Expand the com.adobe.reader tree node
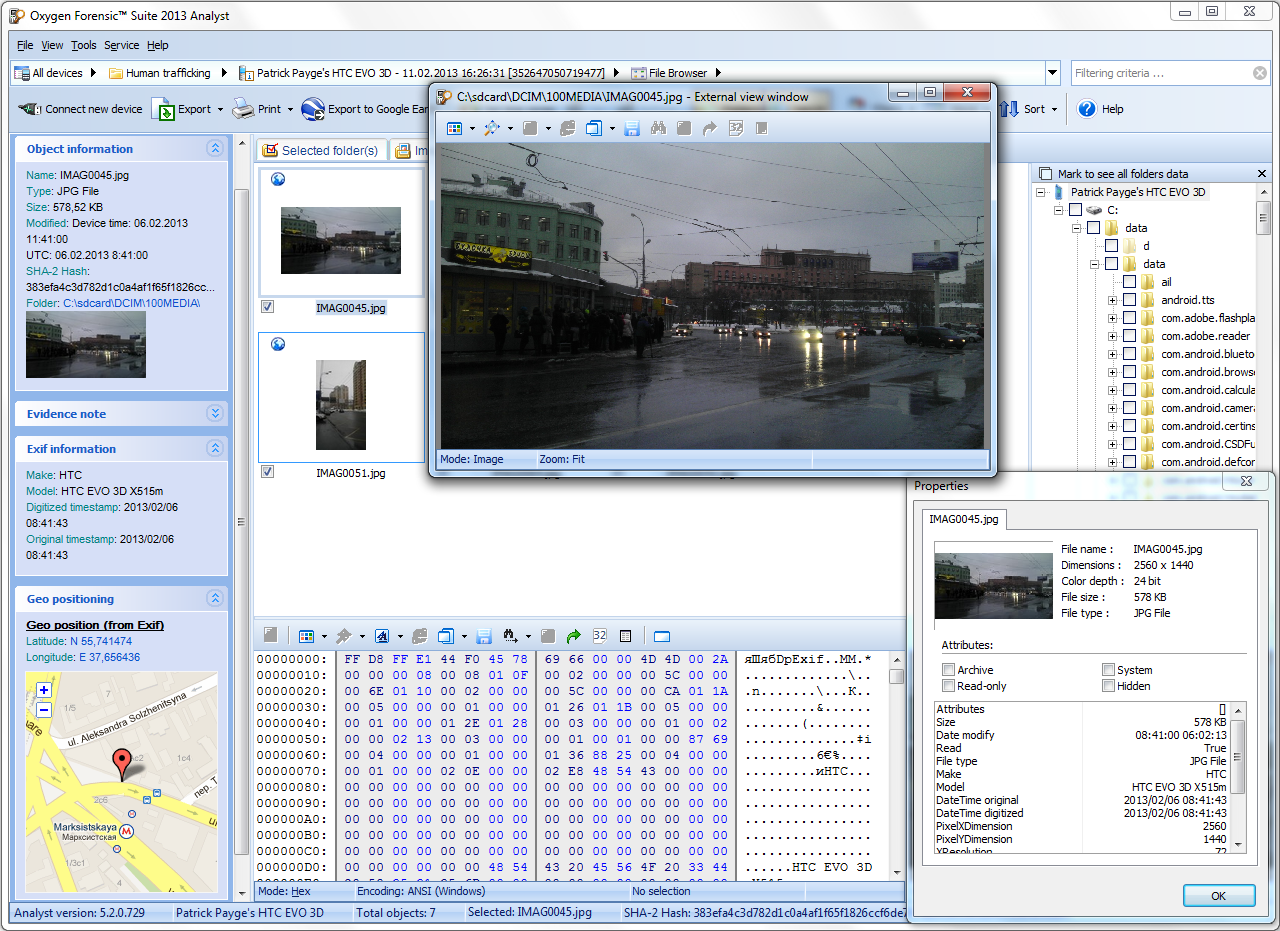The height and width of the screenshot is (931, 1280). click(x=1112, y=336)
